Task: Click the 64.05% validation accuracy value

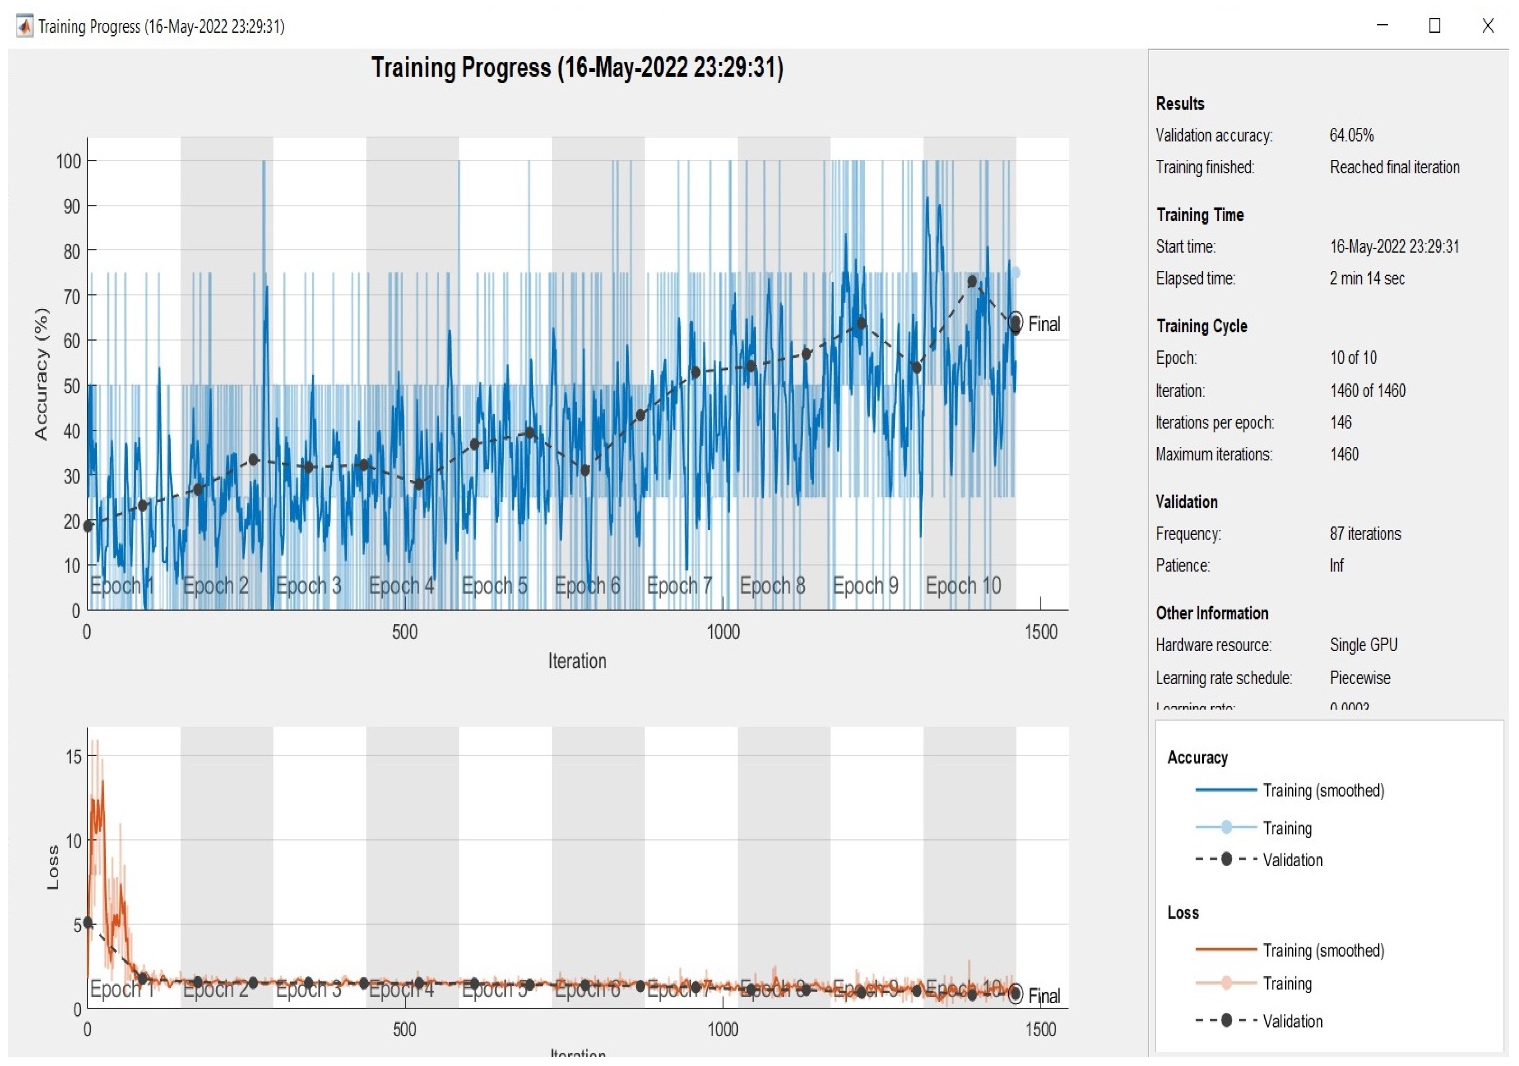Action: click(1351, 135)
